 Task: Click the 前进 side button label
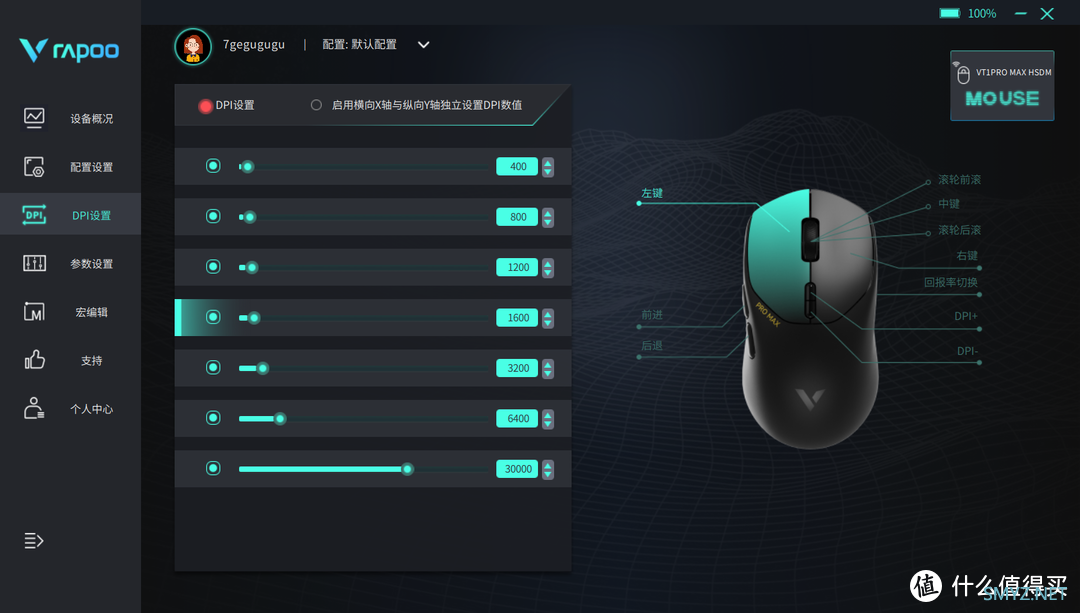click(x=652, y=315)
